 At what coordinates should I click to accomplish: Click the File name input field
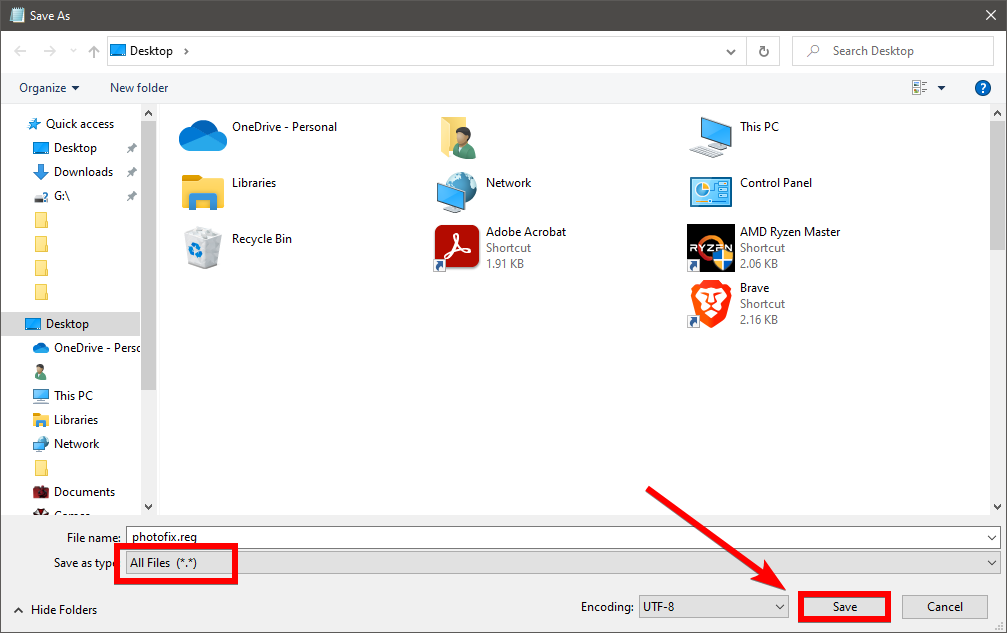(x=560, y=537)
